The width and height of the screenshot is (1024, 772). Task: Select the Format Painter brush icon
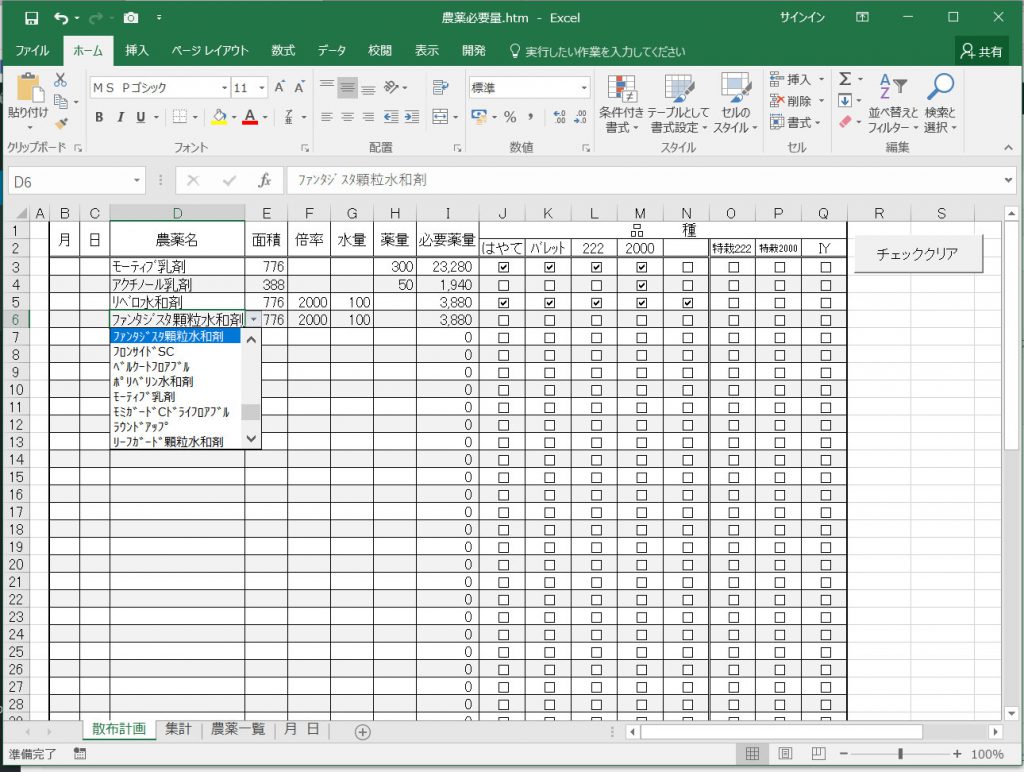tap(61, 124)
